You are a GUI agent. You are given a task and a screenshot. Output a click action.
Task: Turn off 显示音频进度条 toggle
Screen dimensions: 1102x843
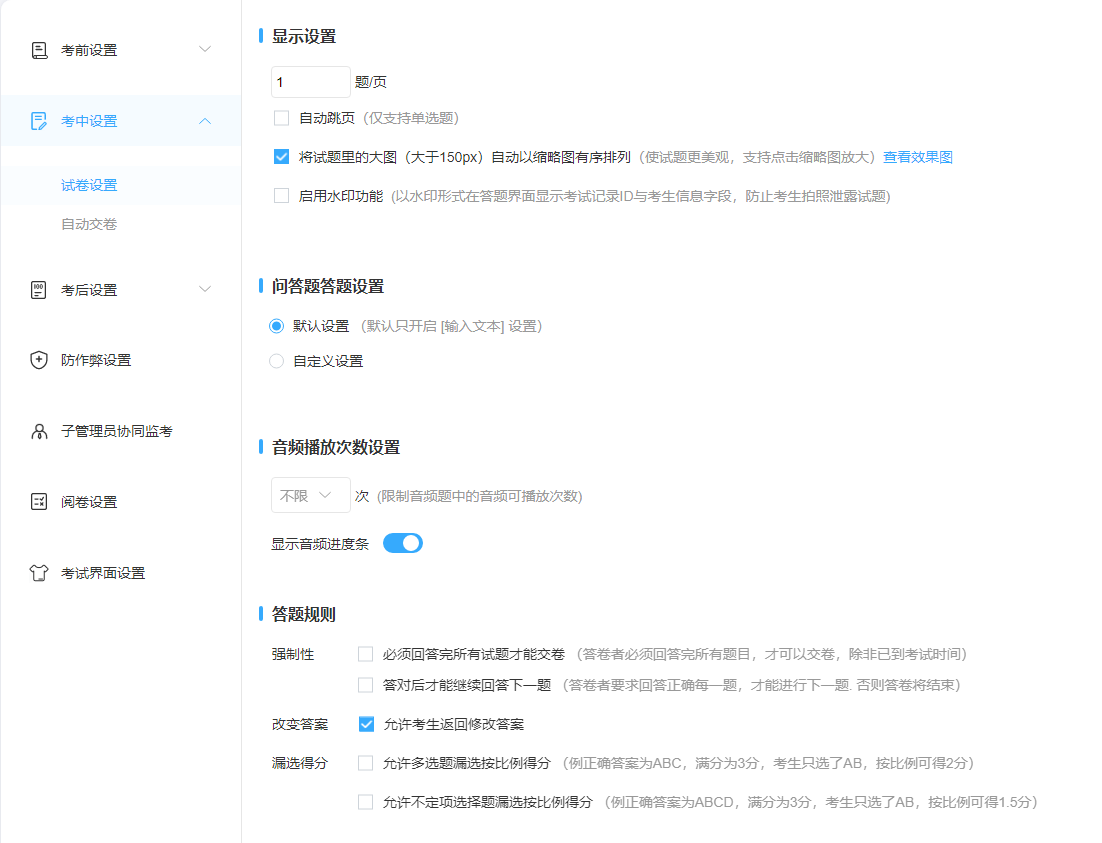click(x=402, y=542)
